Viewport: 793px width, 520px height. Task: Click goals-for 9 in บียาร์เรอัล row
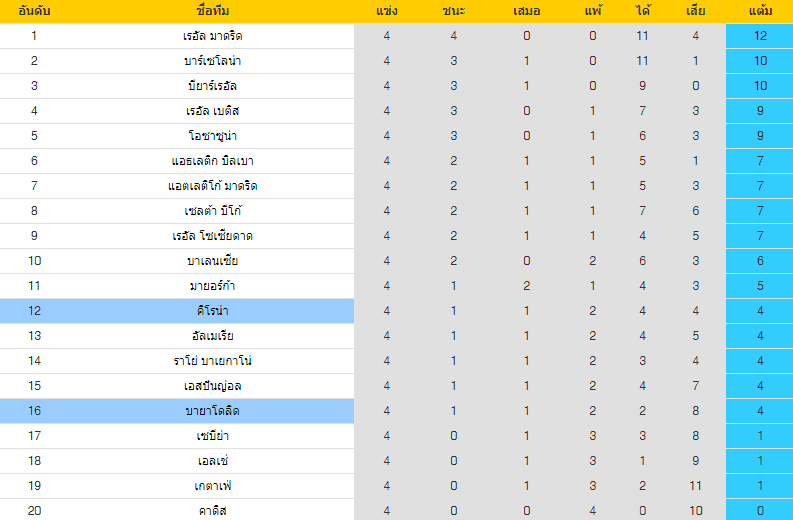tap(642, 85)
